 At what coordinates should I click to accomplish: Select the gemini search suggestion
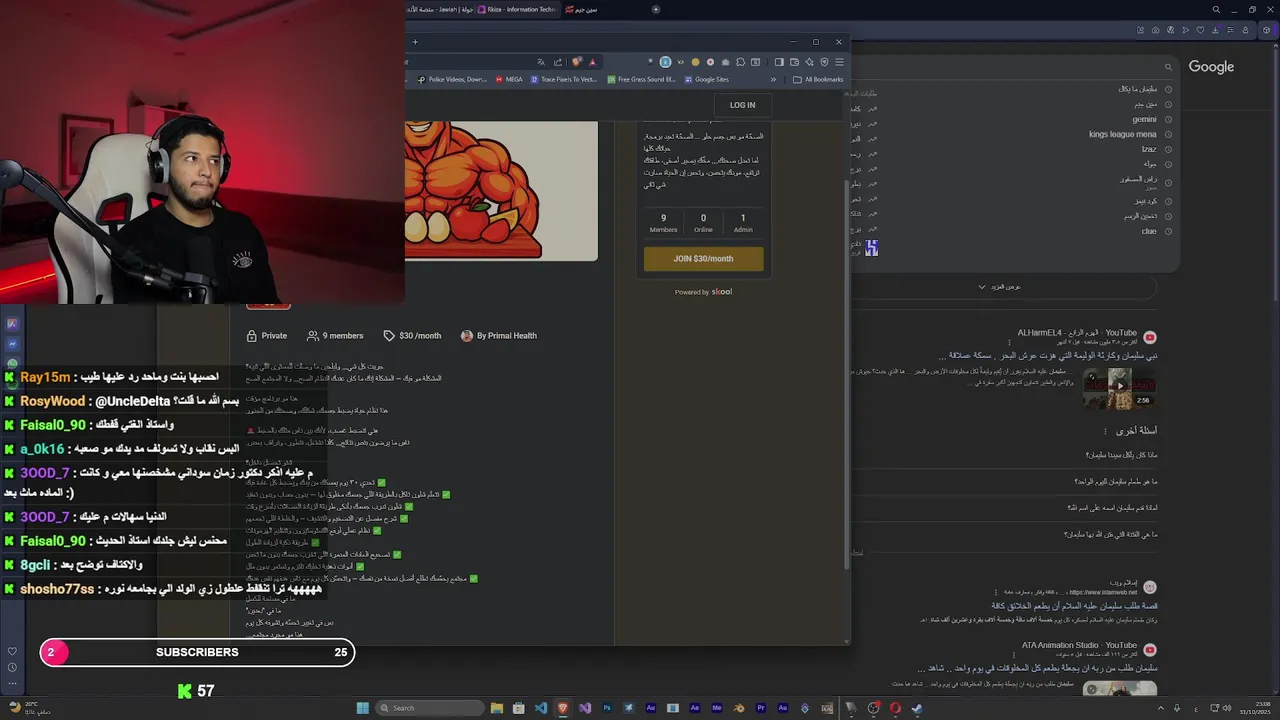pyautogui.click(x=1144, y=119)
